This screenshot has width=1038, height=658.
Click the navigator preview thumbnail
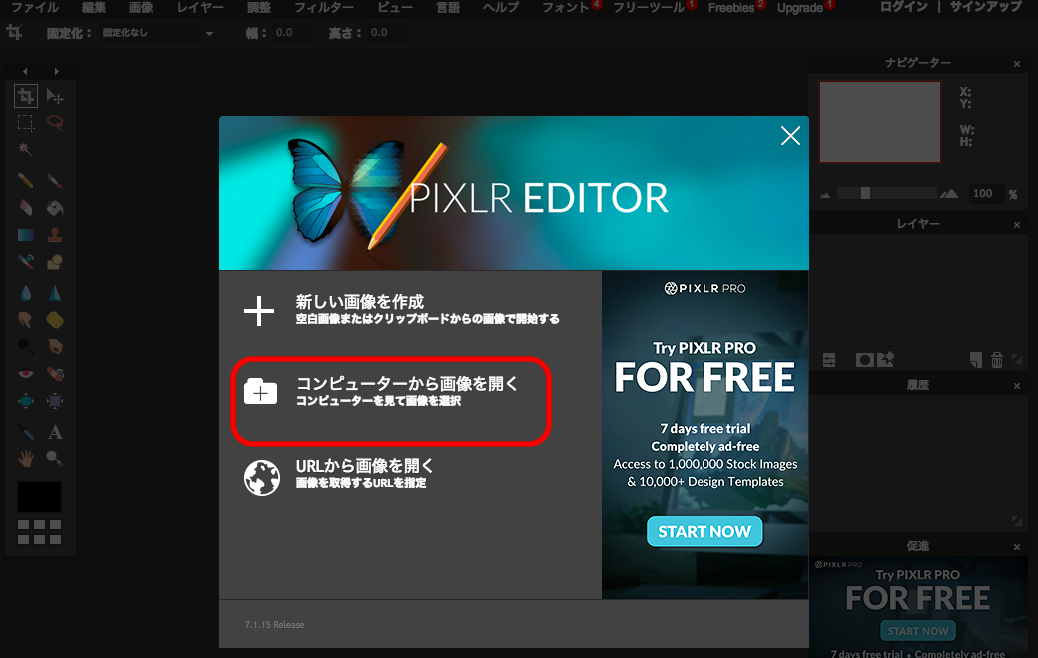point(880,122)
